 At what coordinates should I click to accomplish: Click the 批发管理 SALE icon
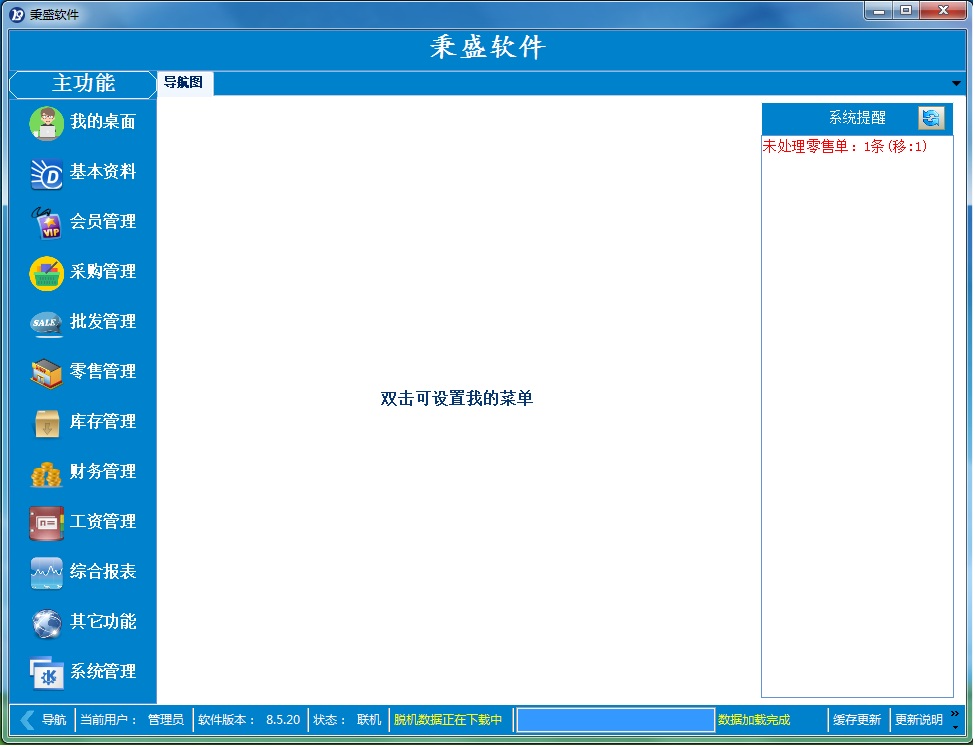pos(47,324)
